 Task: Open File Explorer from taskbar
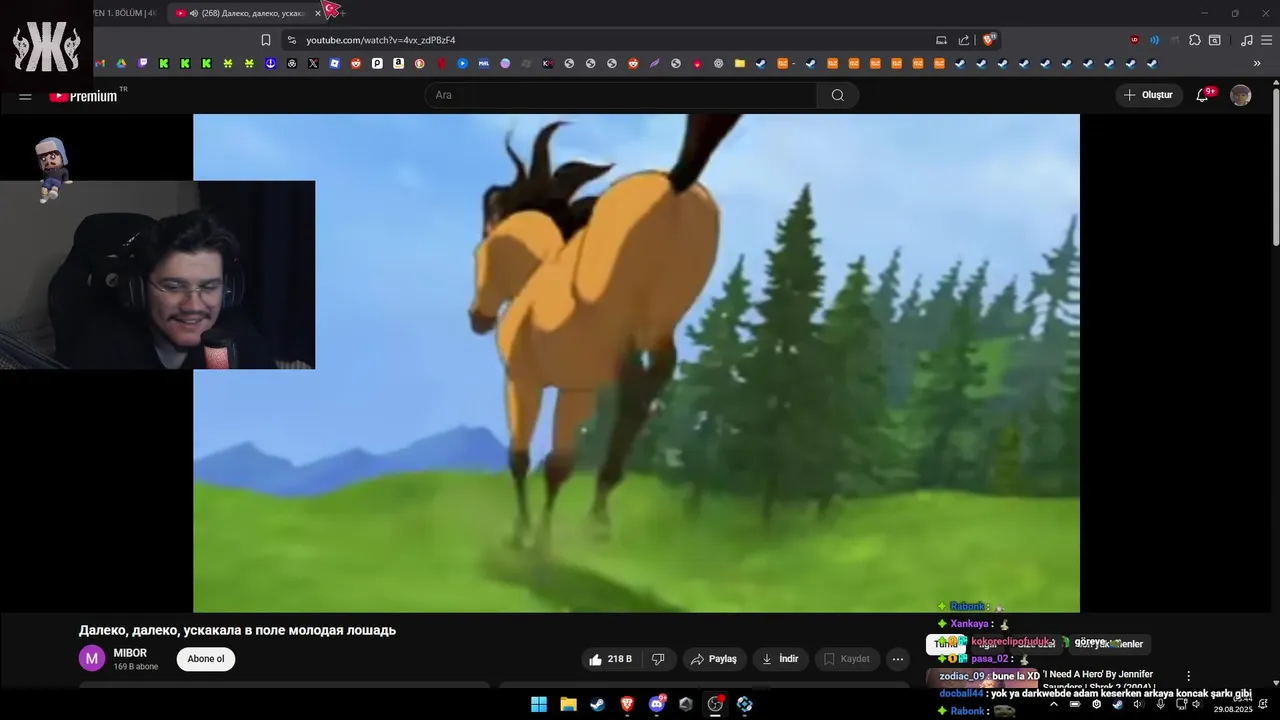point(568,704)
